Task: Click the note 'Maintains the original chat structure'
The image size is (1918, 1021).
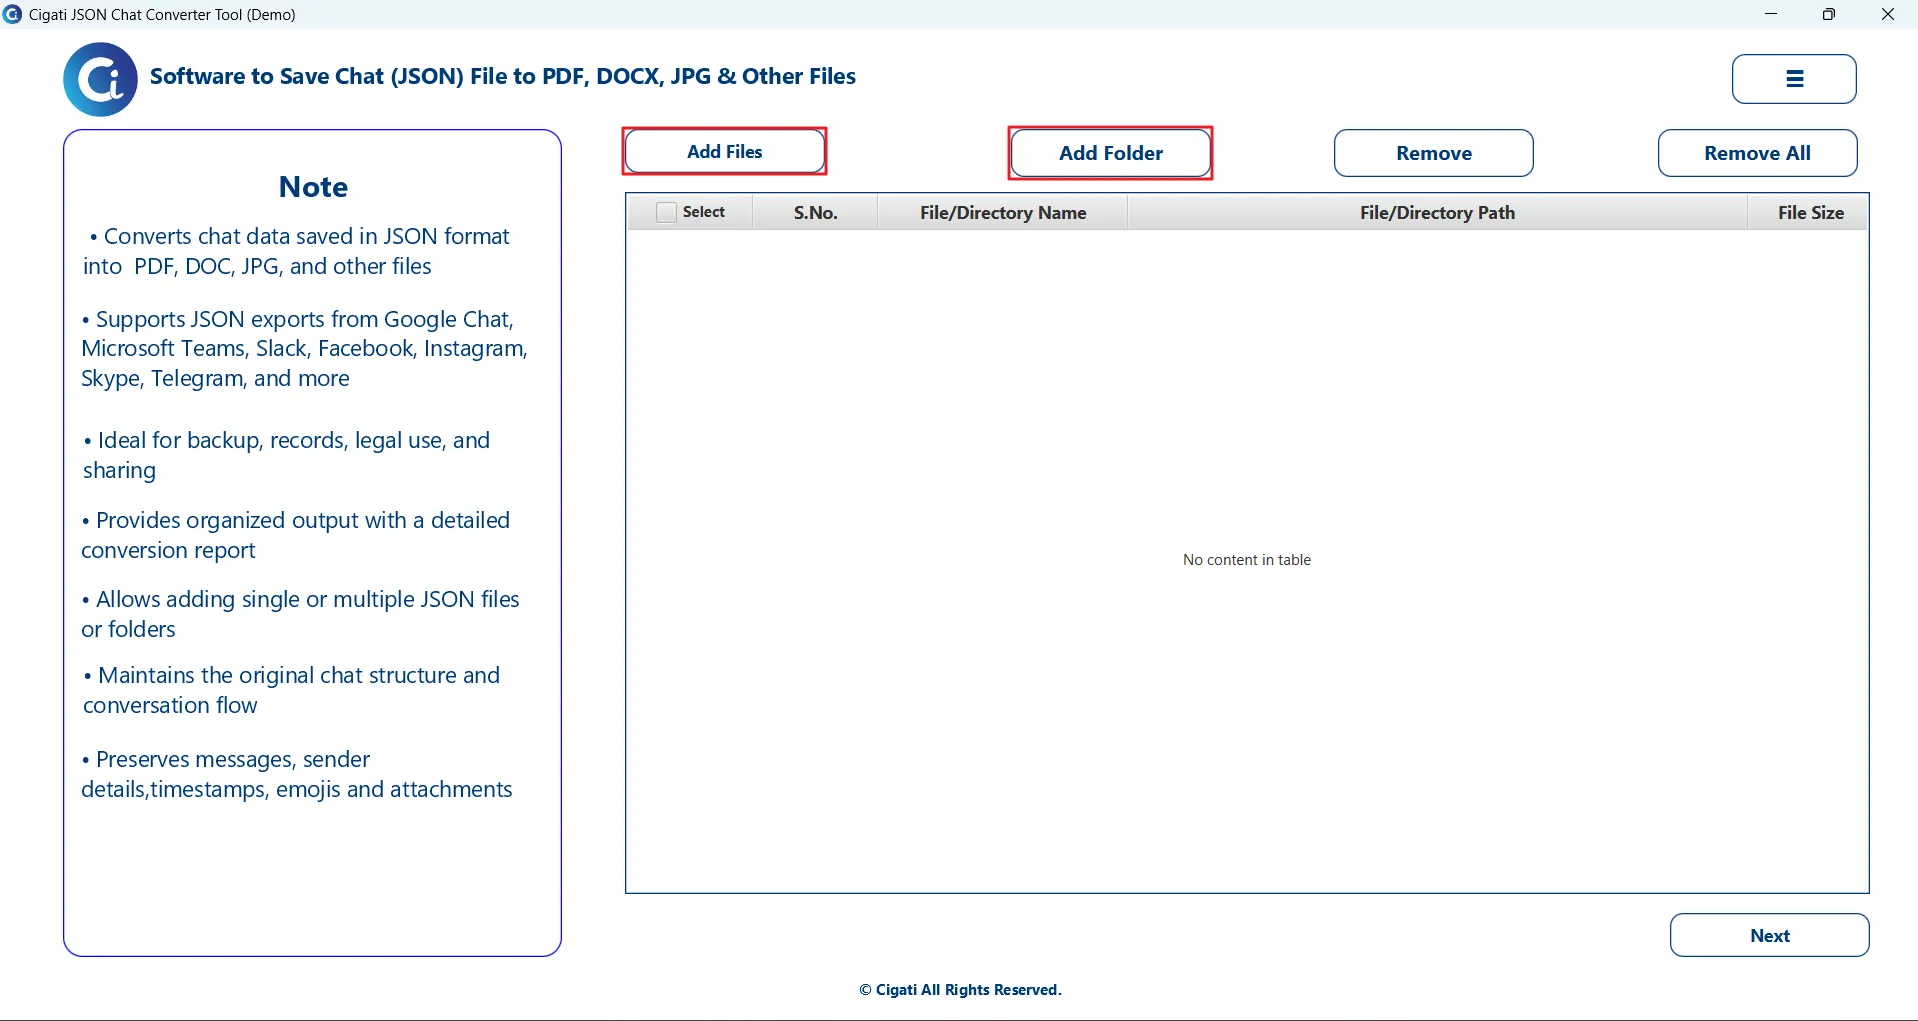Action: (291, 690)
